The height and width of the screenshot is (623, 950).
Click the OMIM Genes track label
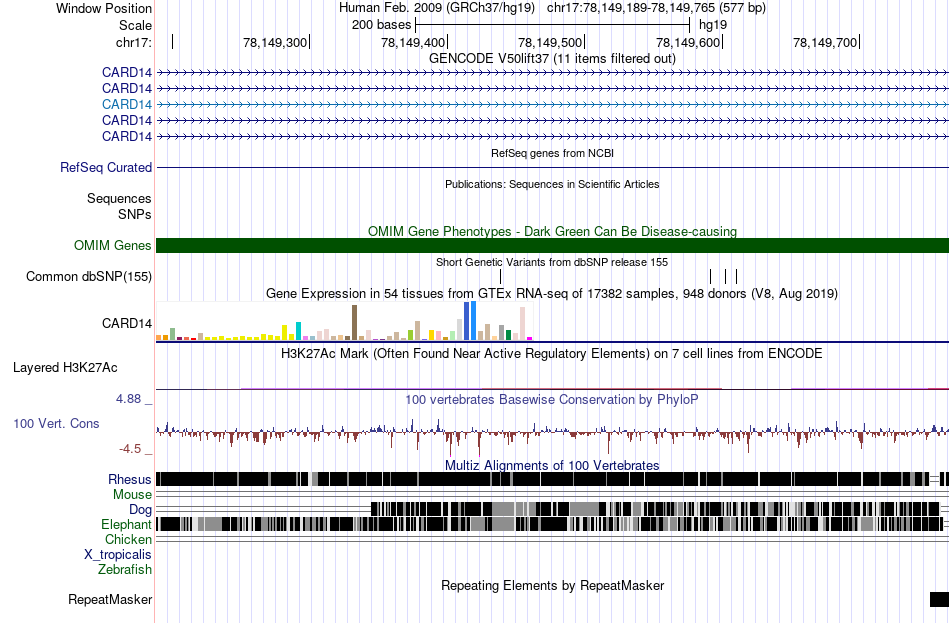tap(112, 245)
